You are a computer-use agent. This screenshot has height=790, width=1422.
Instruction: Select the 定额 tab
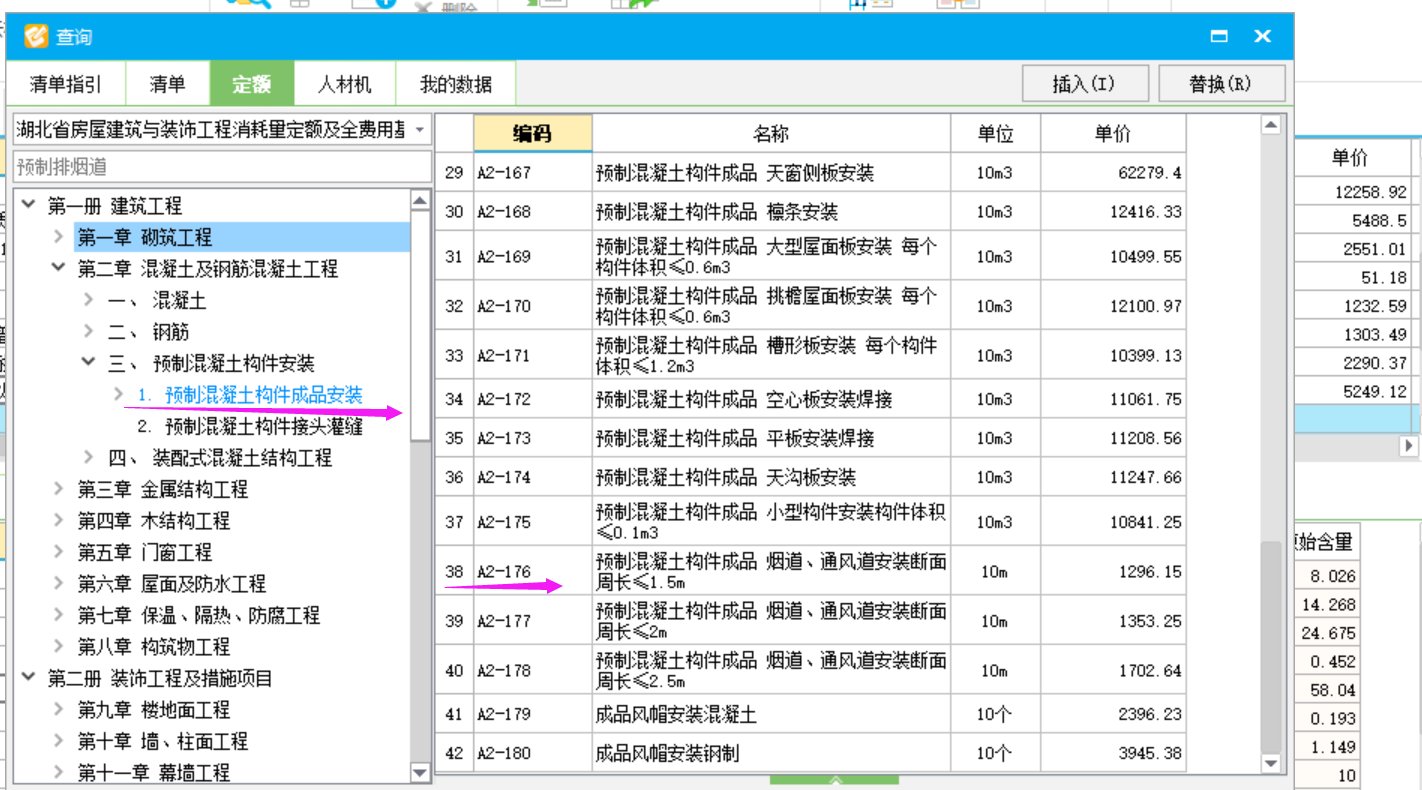click(252, 84)
